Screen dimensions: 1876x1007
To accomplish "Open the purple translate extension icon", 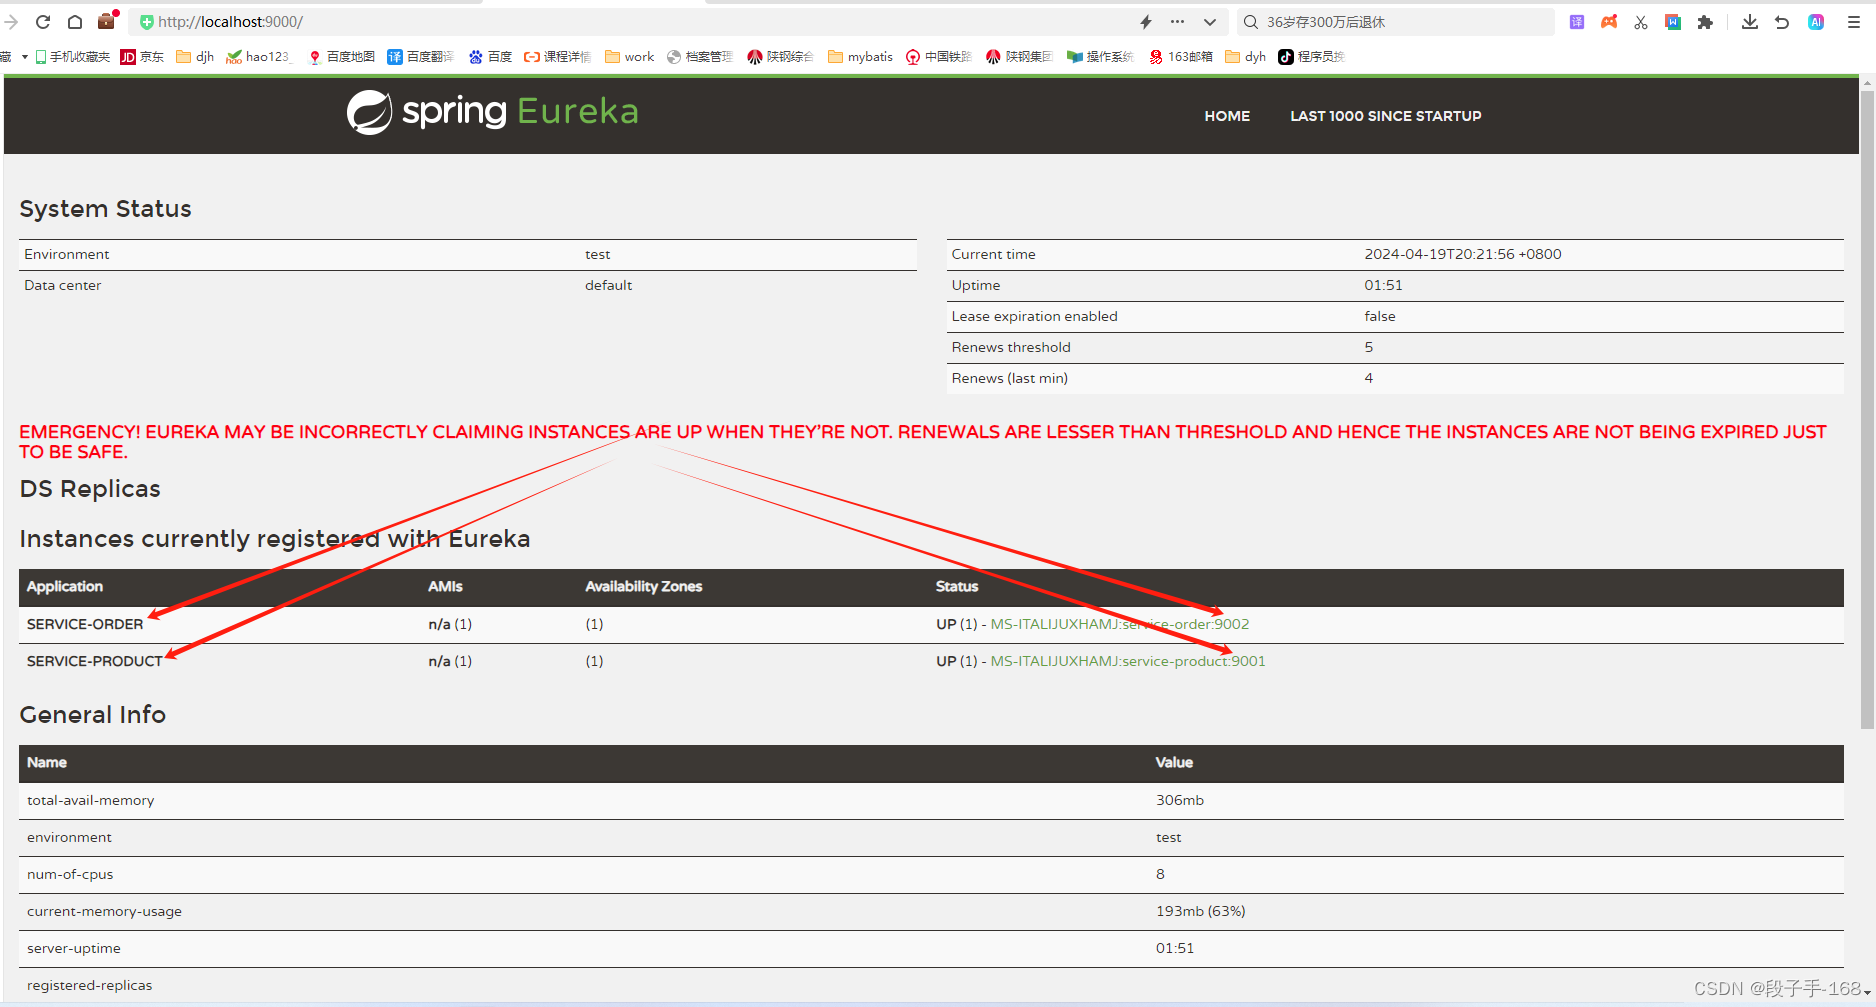I will (x=1577, y=22).
